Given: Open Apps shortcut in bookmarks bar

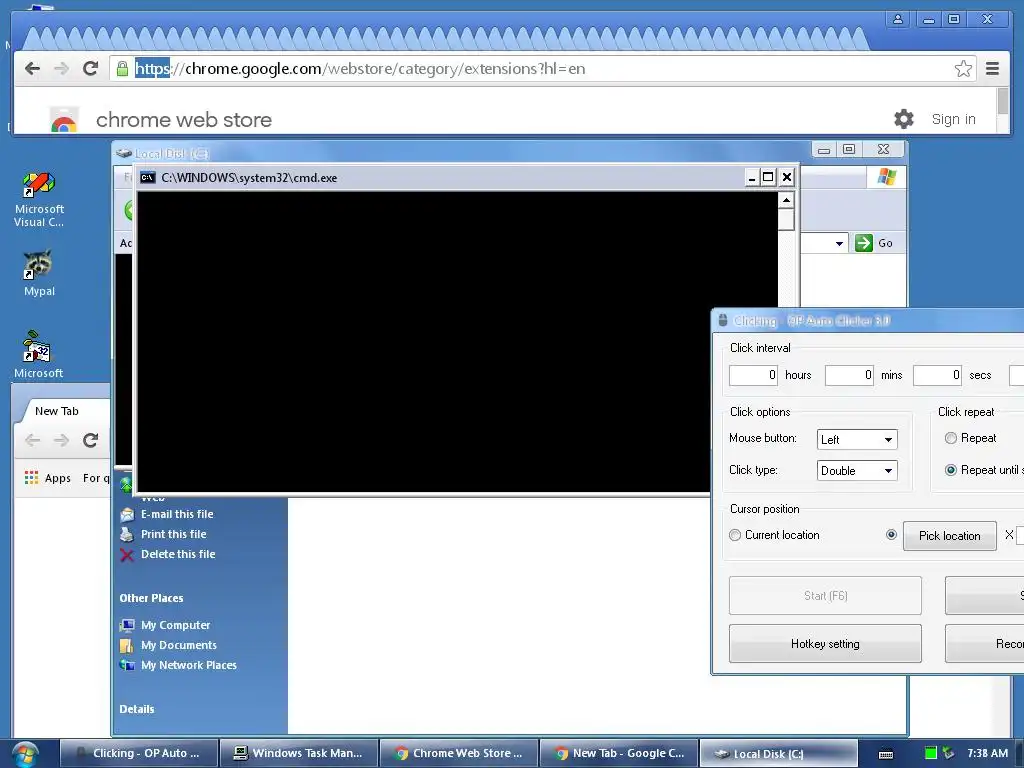Looking at the screenshot, I should (x=48, y=478).
